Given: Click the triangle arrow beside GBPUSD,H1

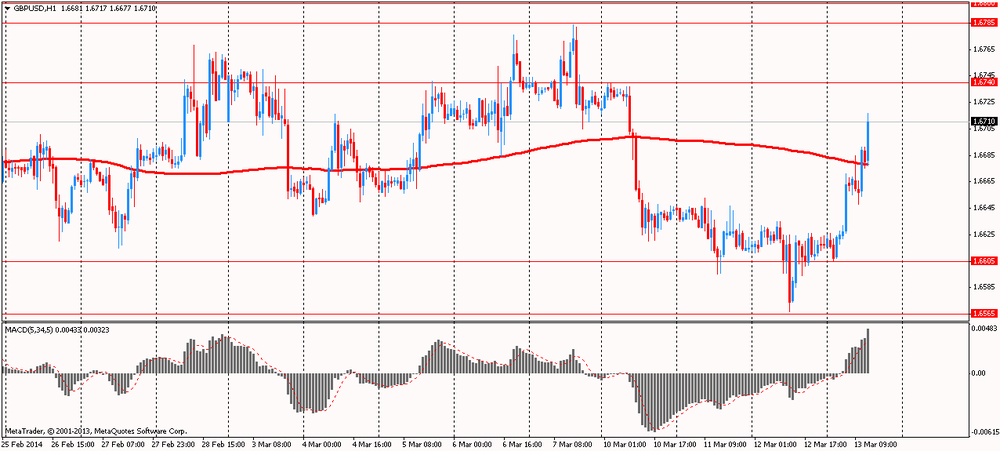Looking at the screenshot, I should pos(7,9).
